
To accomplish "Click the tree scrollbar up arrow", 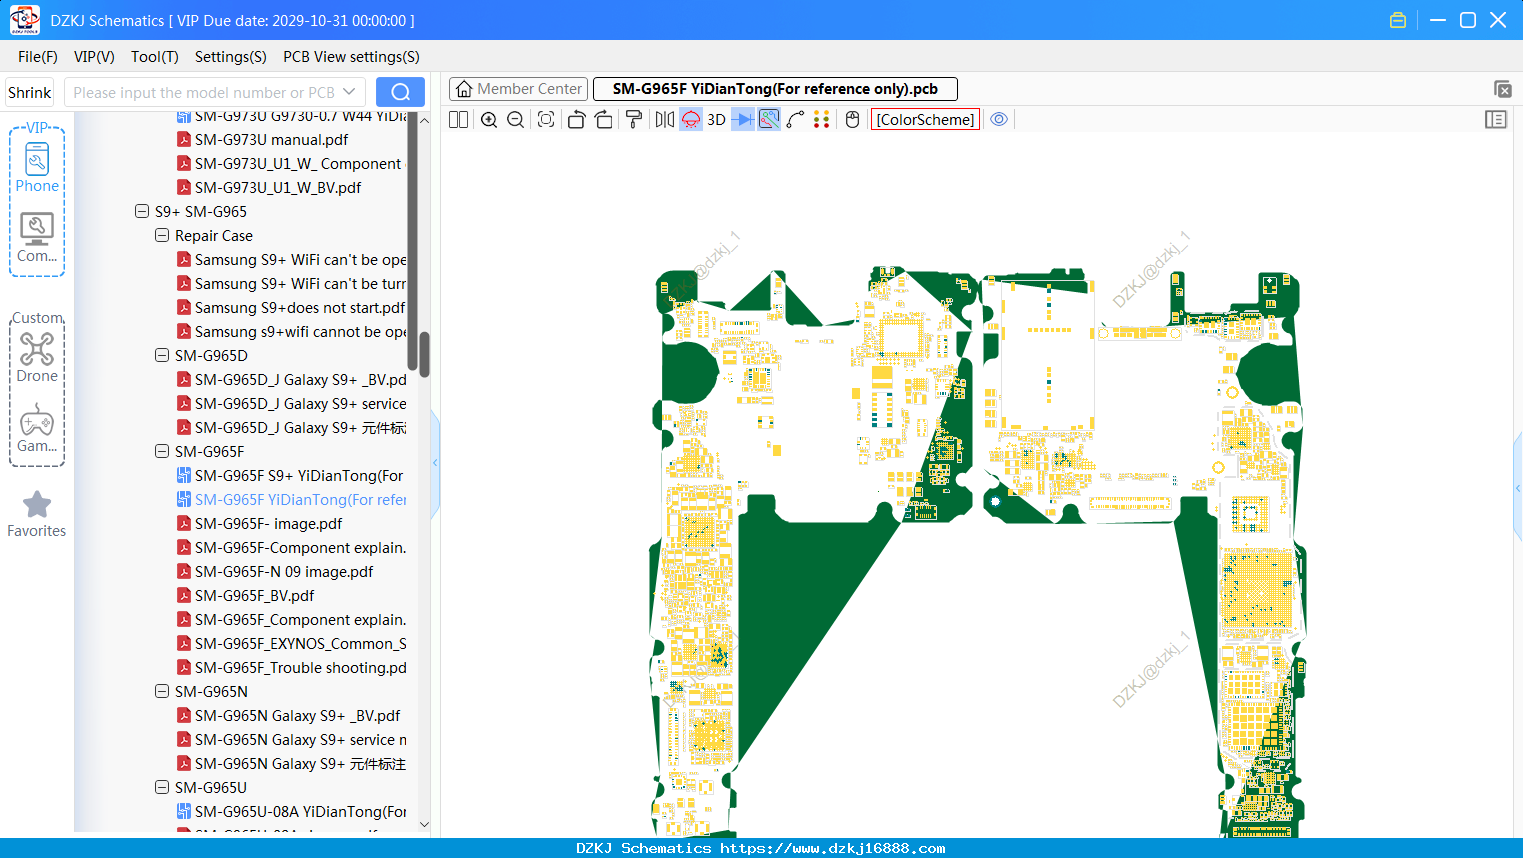I will [x=424, y=120].
